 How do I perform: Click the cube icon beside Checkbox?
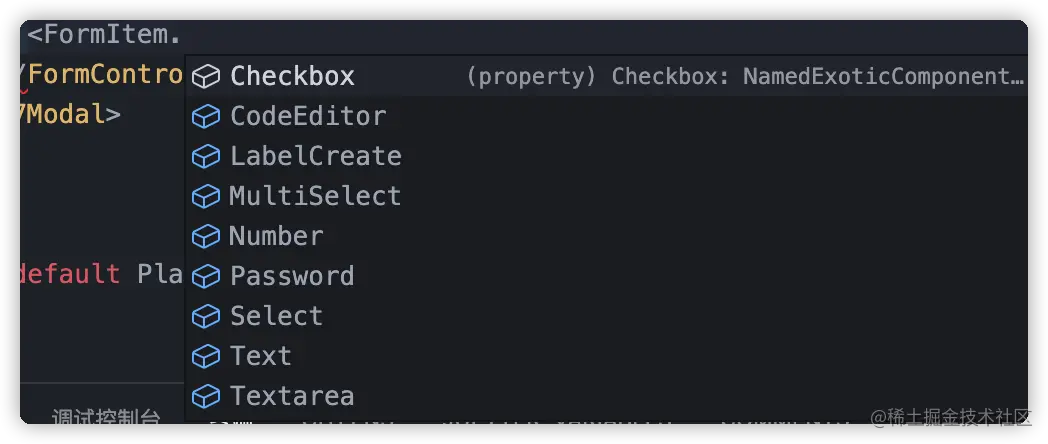pos(206,77)
